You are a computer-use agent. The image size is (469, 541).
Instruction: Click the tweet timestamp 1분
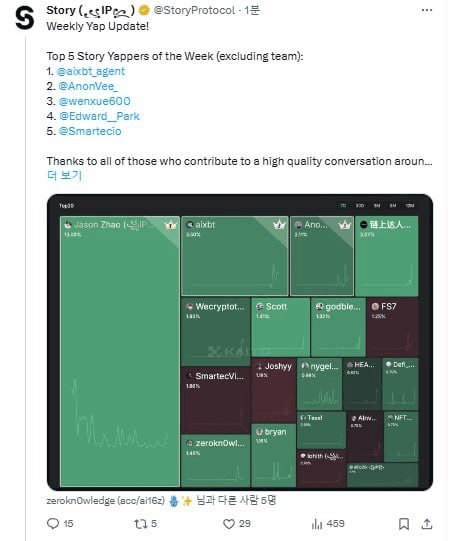tap(252, 10)
